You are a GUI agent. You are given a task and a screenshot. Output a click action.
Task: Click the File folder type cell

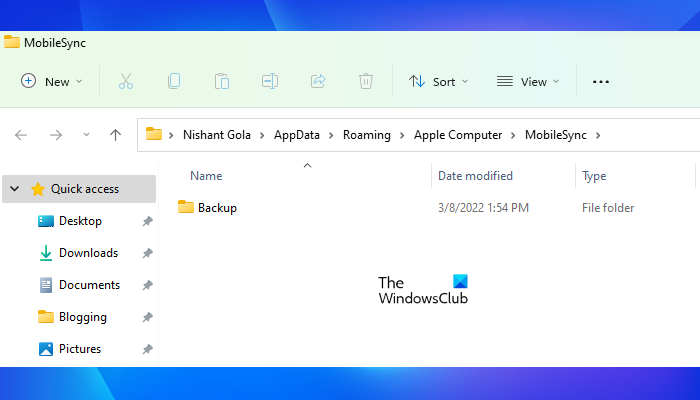coord(608,208)
